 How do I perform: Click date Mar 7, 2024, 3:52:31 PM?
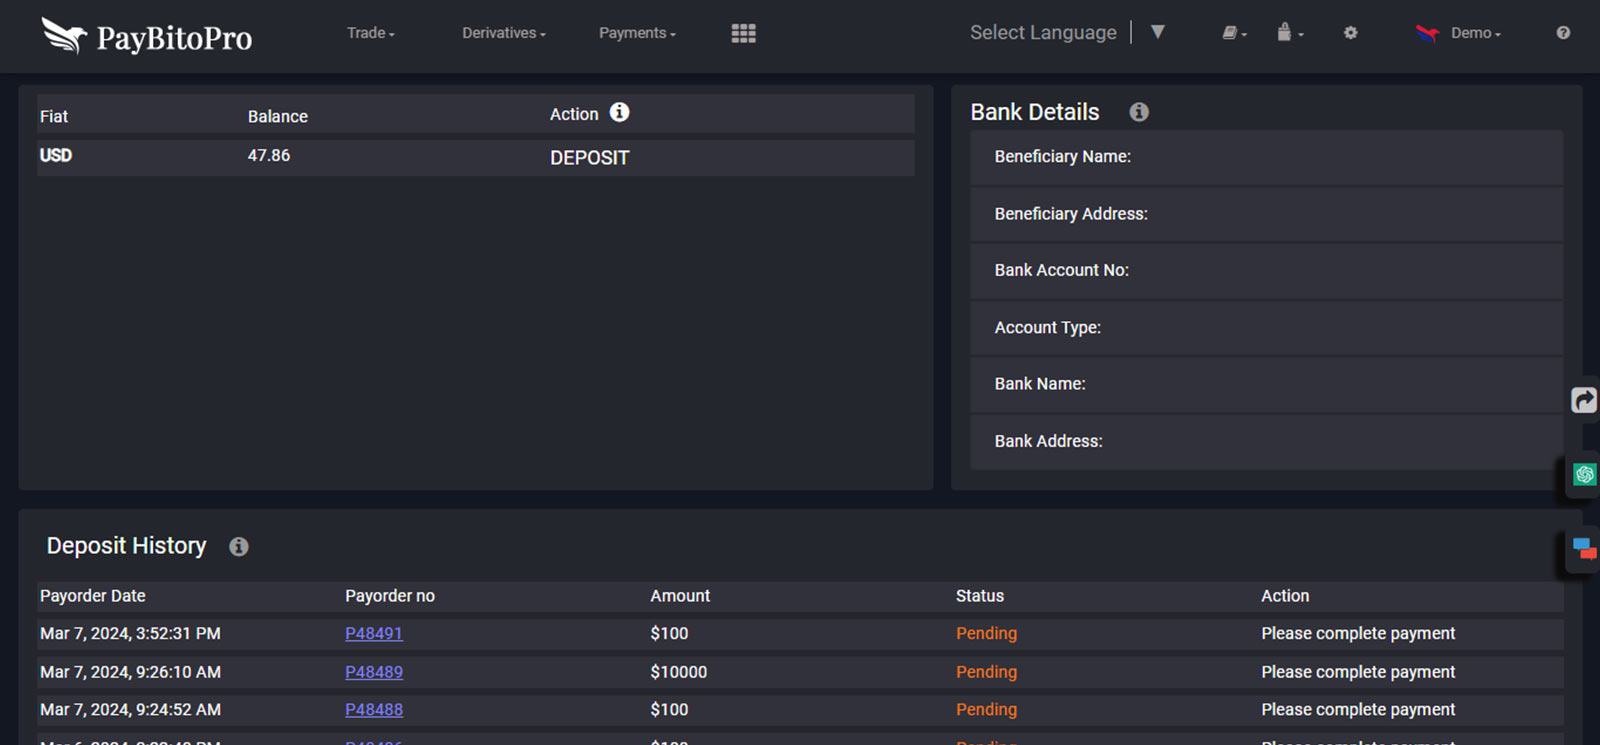click(x=130, y=633)
